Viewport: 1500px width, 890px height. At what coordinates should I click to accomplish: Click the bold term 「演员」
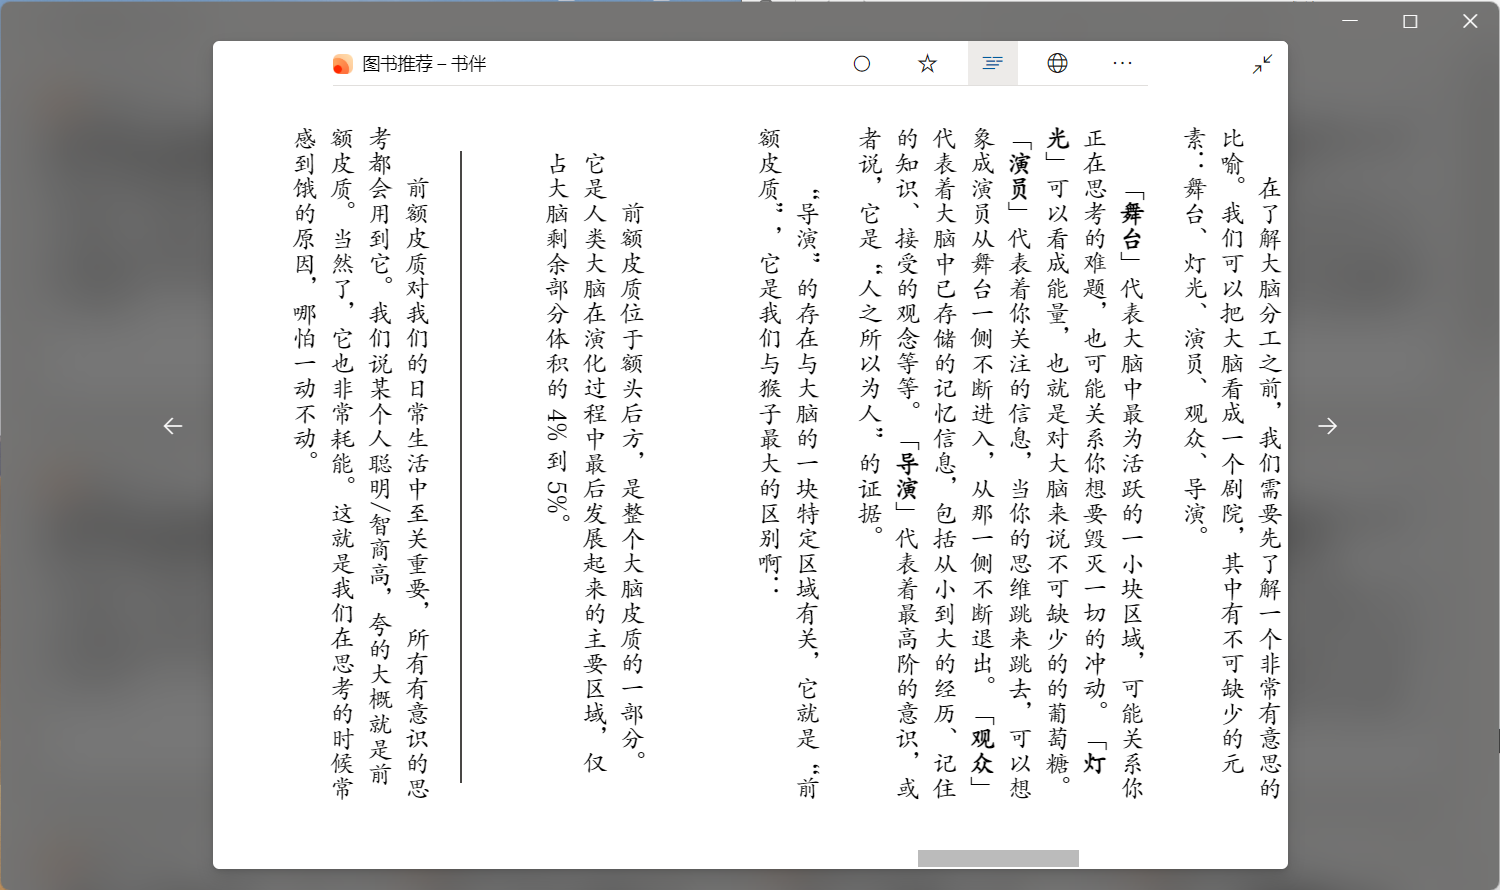click(x=1020, y=176)
